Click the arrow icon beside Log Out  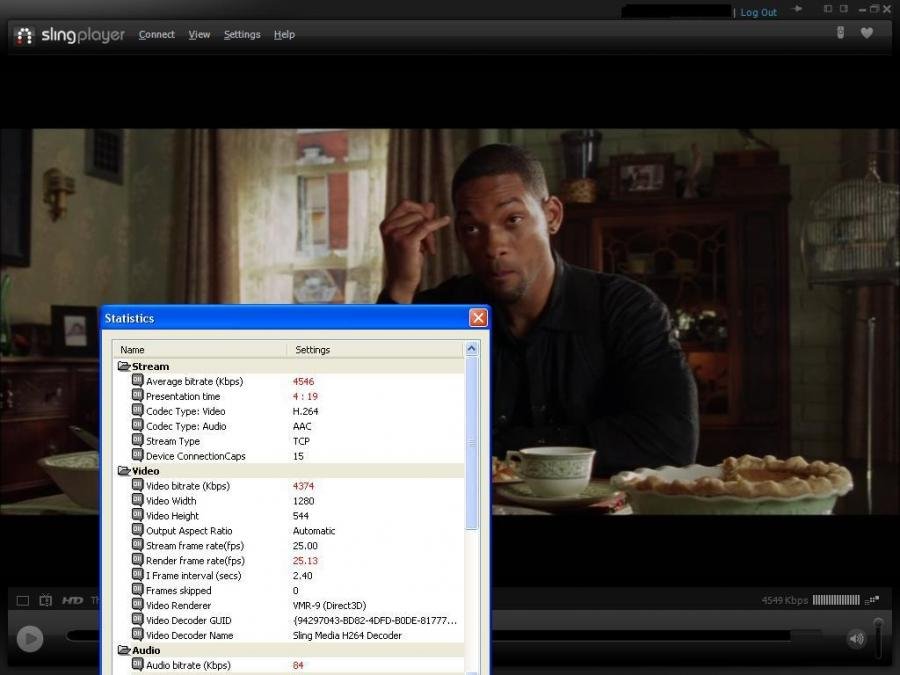pos(797,9)
